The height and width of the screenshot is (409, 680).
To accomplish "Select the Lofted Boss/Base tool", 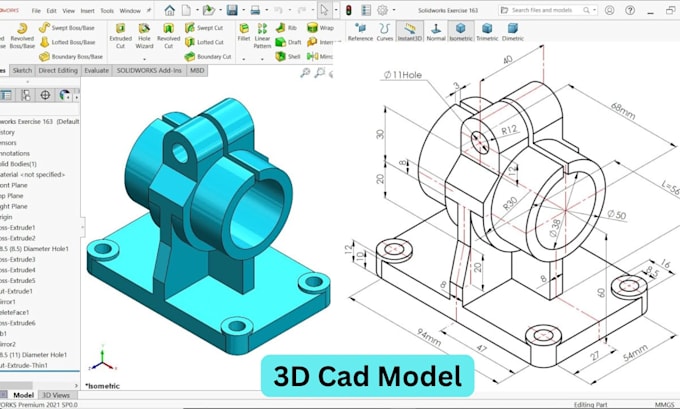I will 67,42.
